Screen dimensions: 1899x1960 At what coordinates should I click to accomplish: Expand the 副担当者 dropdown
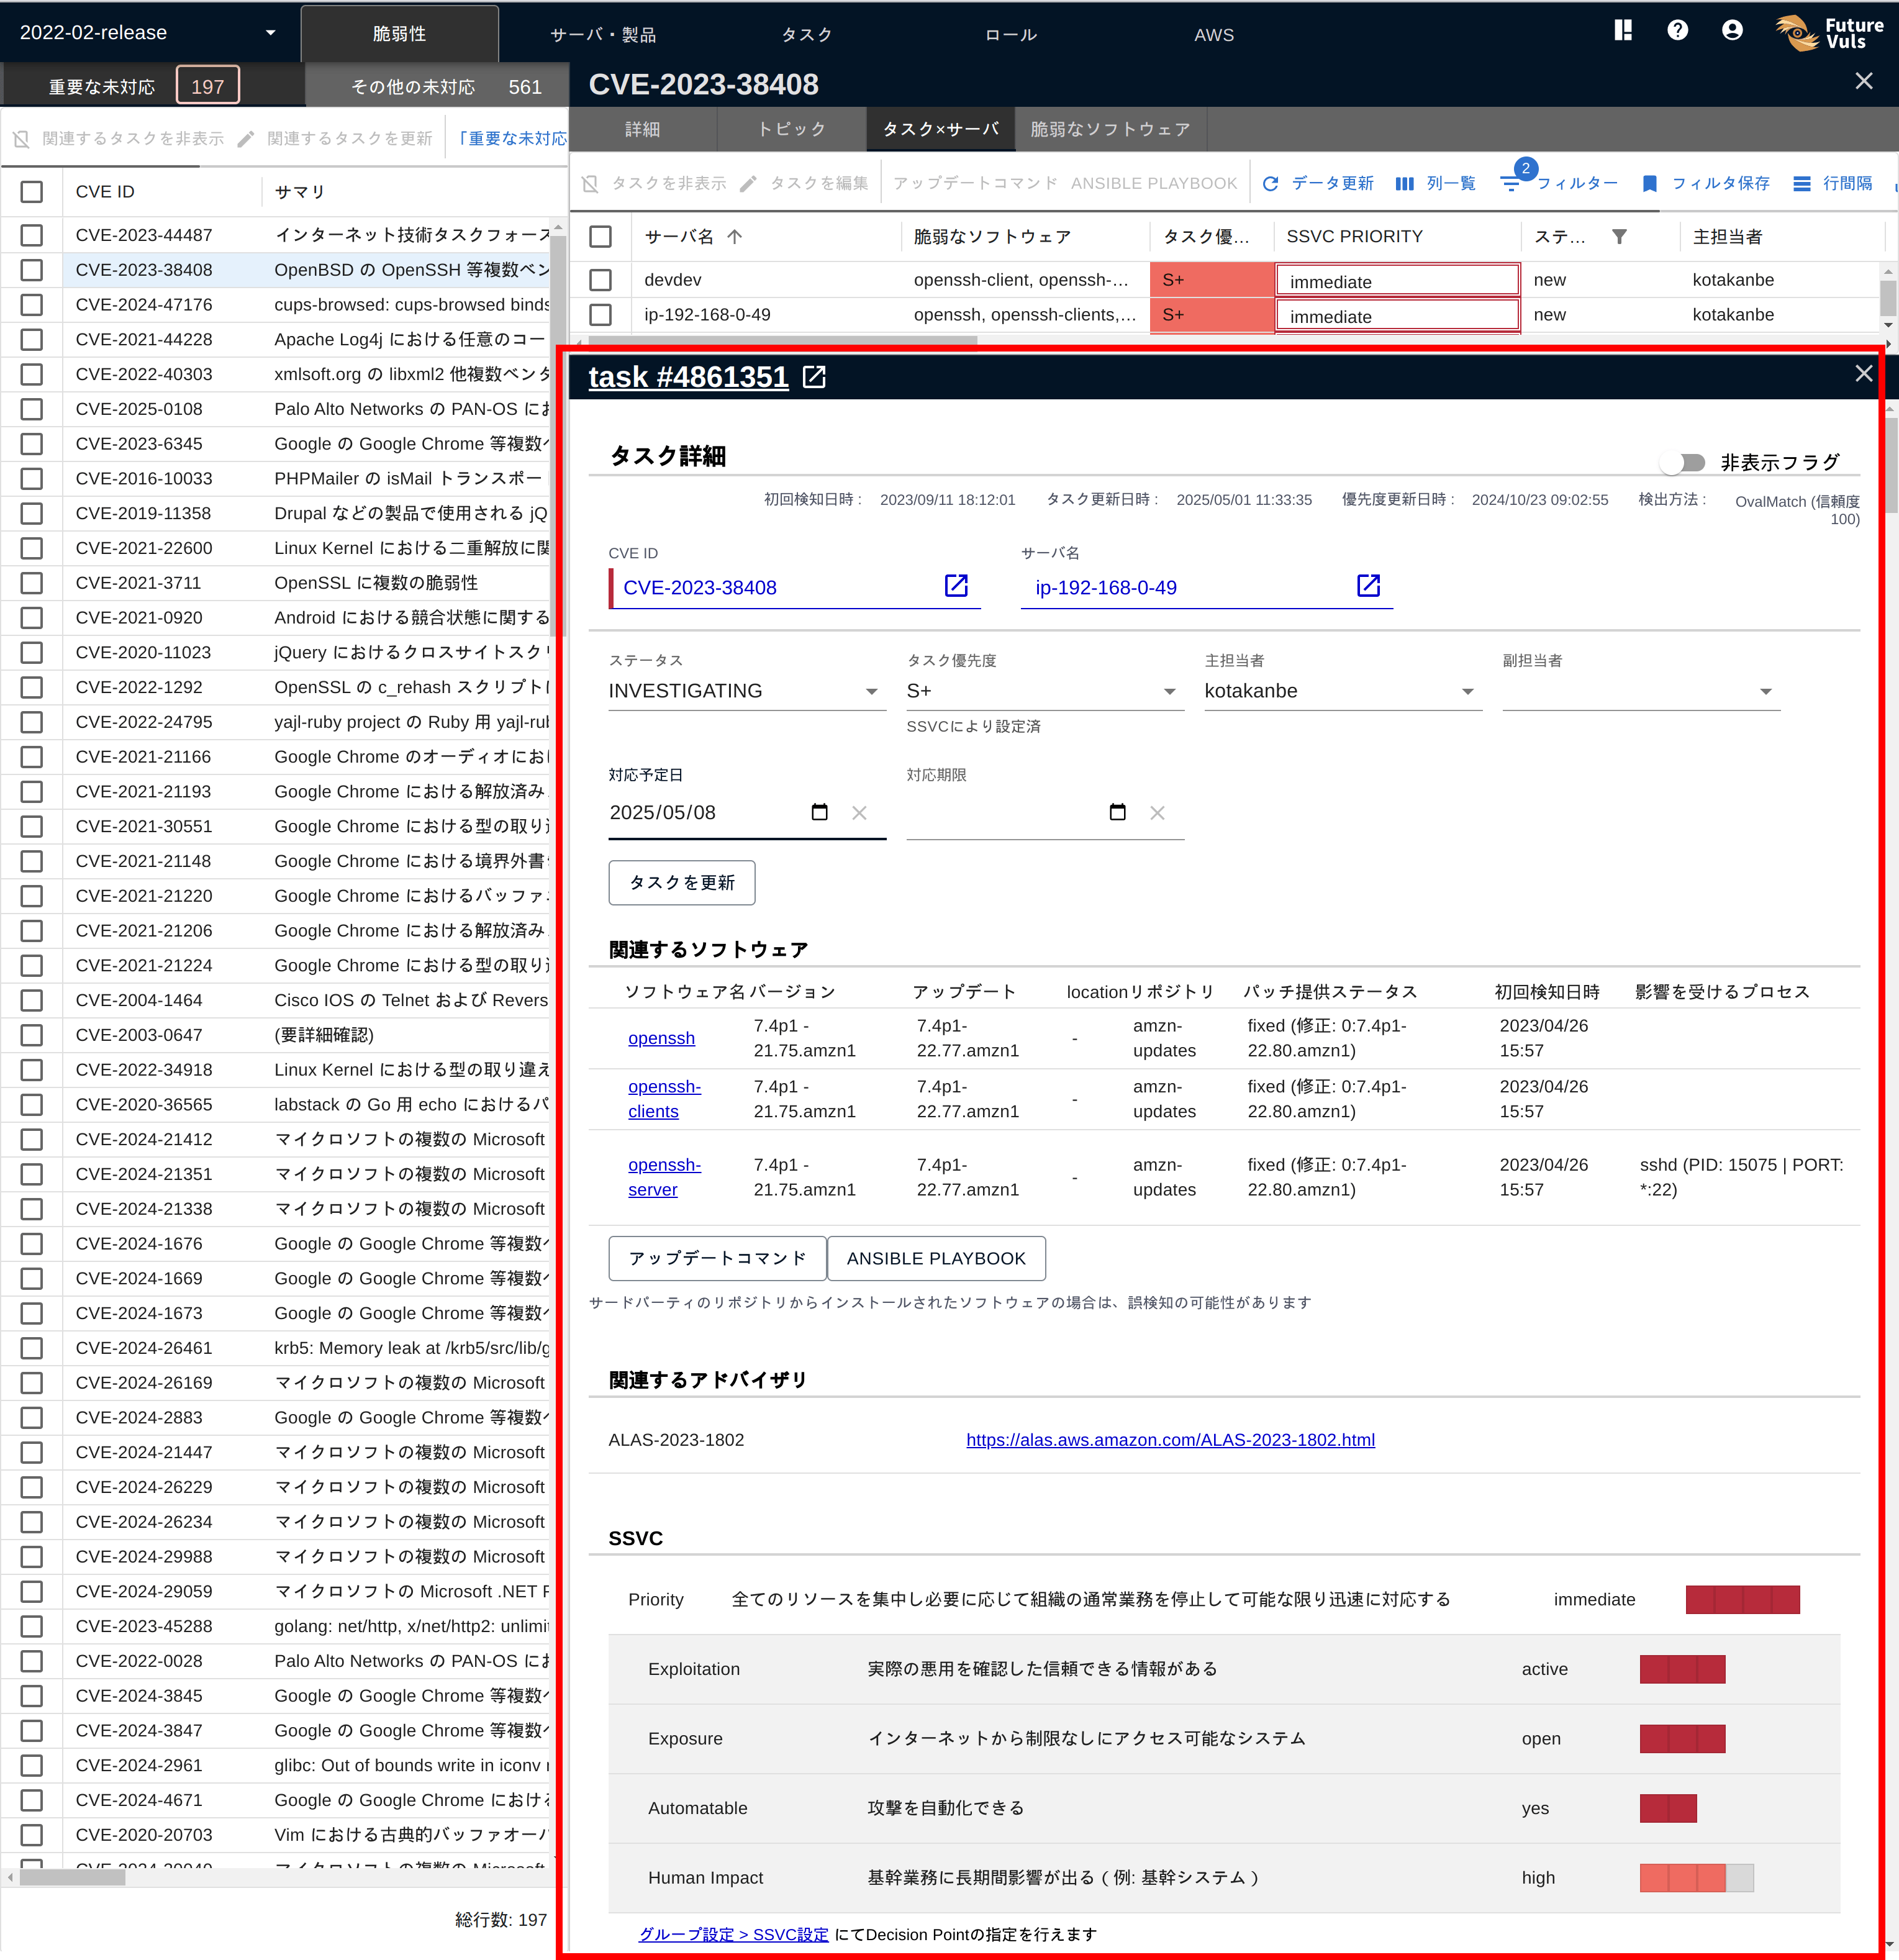click(x=1640, y=691)
